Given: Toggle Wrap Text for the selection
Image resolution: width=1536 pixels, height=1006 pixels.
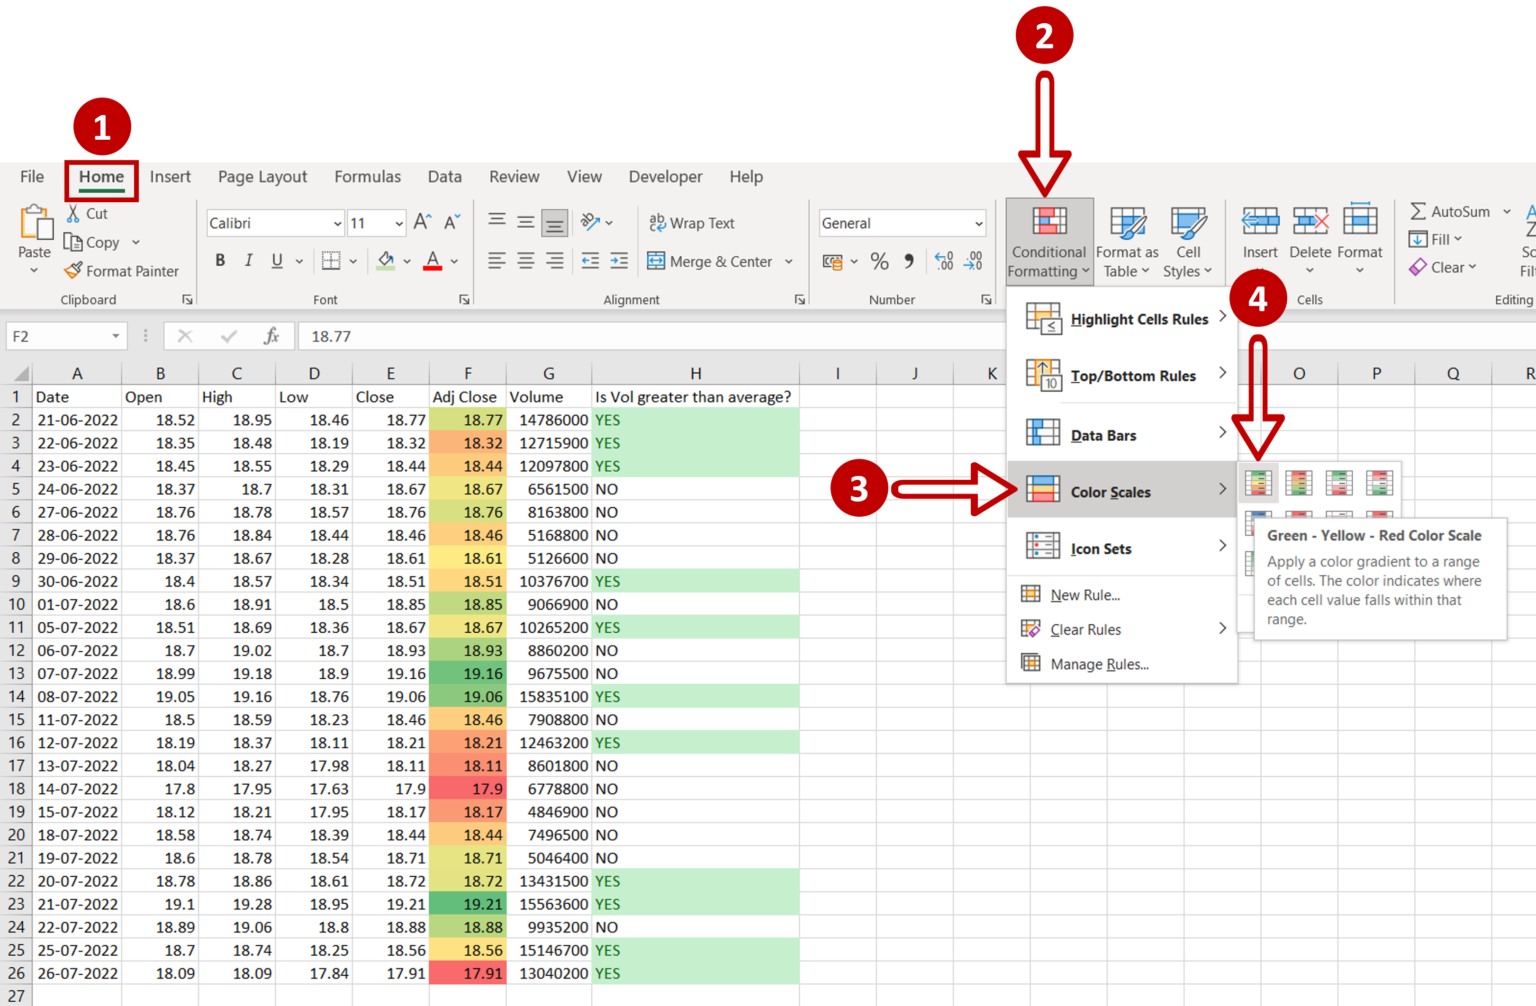Looking at the screenshot, I should click(x=692, y=222).
